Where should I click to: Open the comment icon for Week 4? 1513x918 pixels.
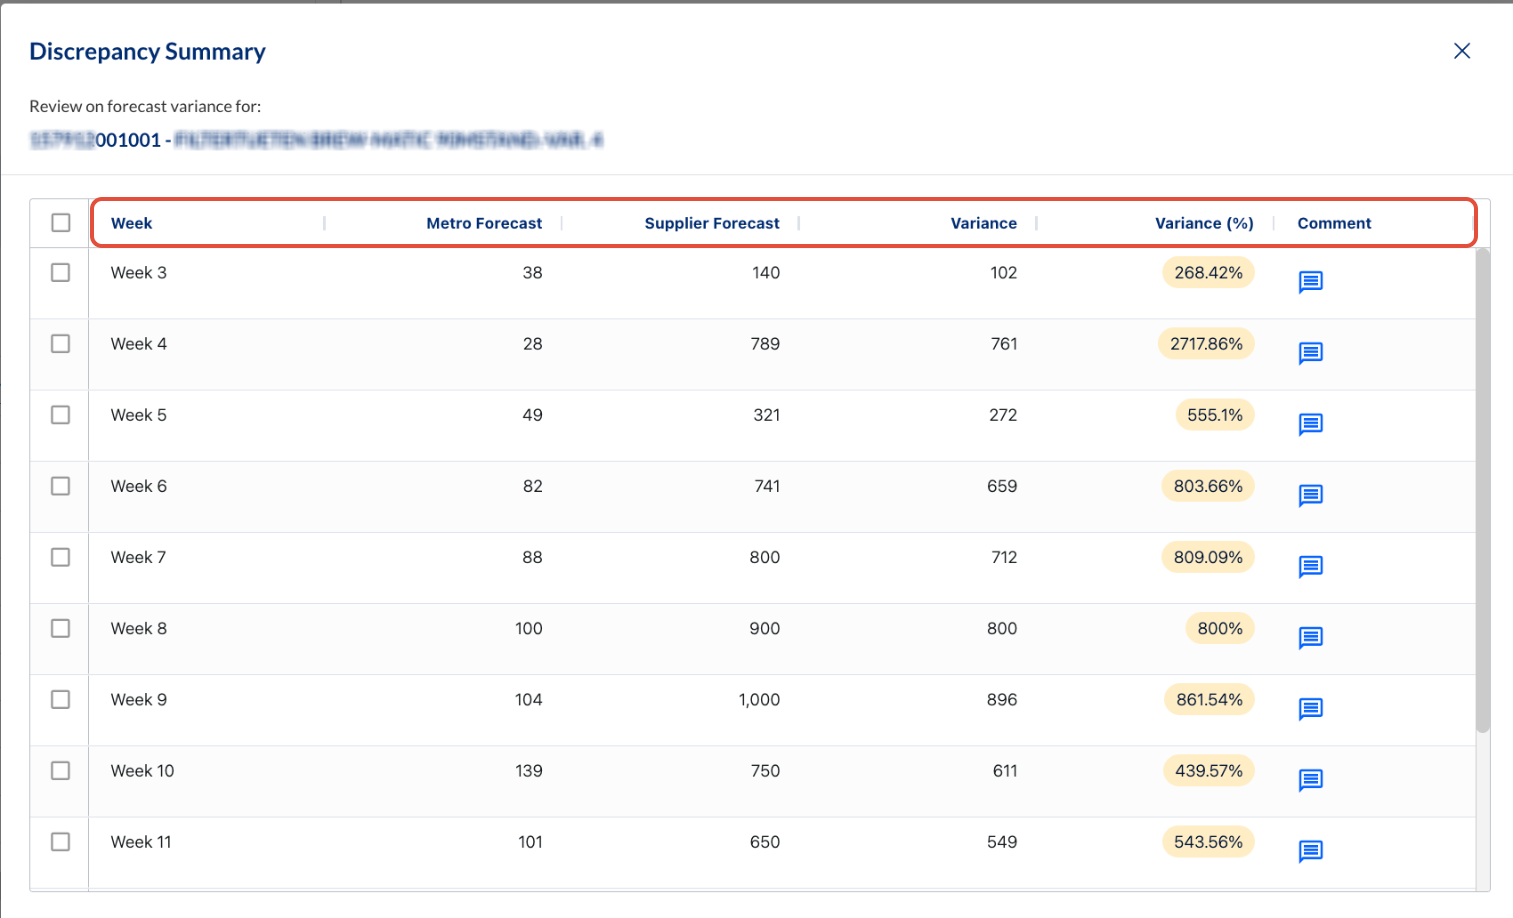pos(1310,353)
